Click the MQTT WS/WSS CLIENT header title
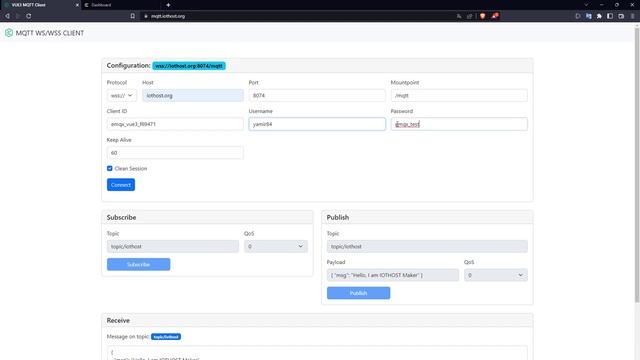 (50, 33)
